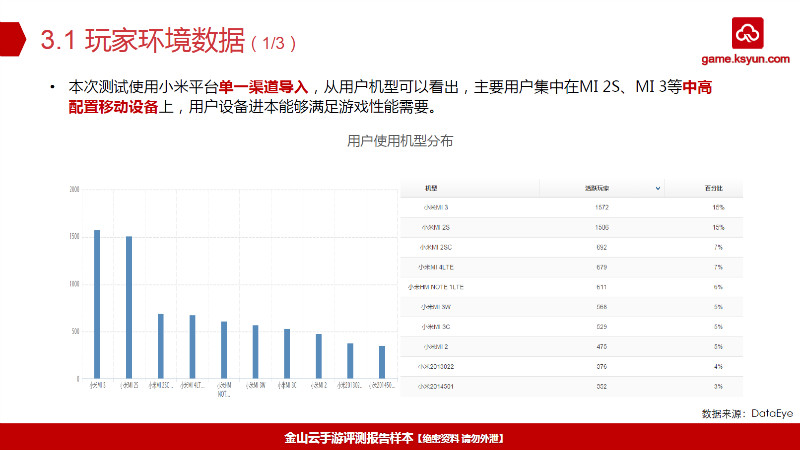Click the 百分比 column header
800x450 pixels.
(714, 188)
